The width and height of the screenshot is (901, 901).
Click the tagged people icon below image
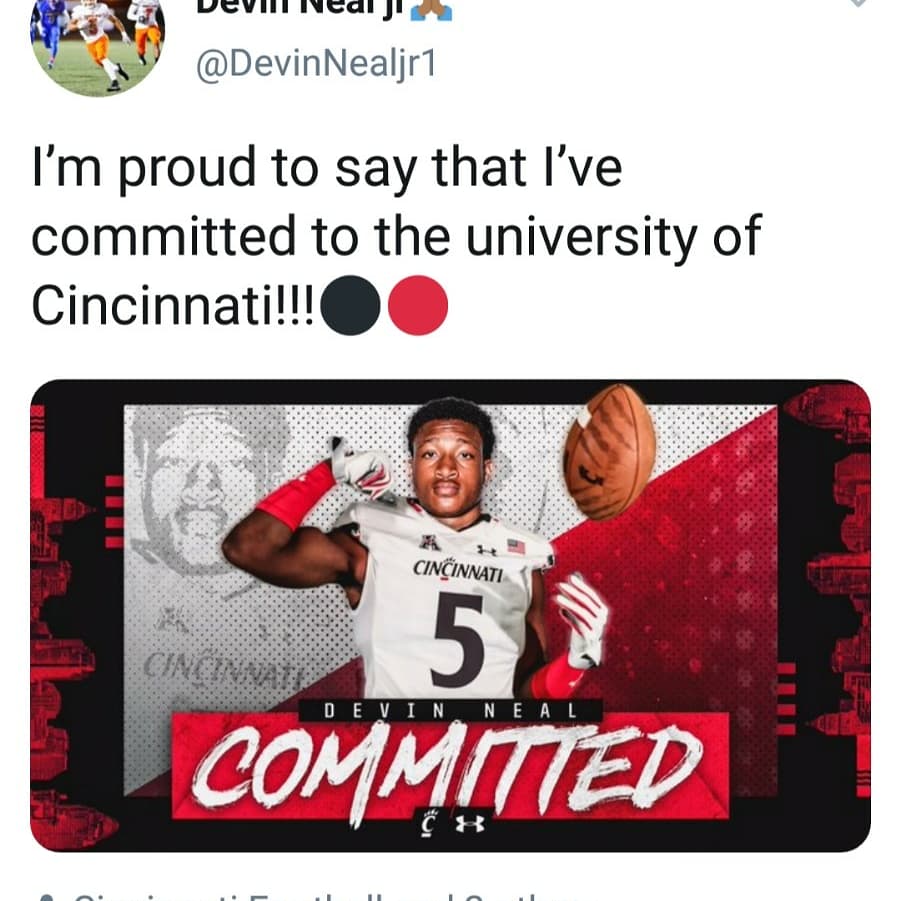(x=48, y=897)
